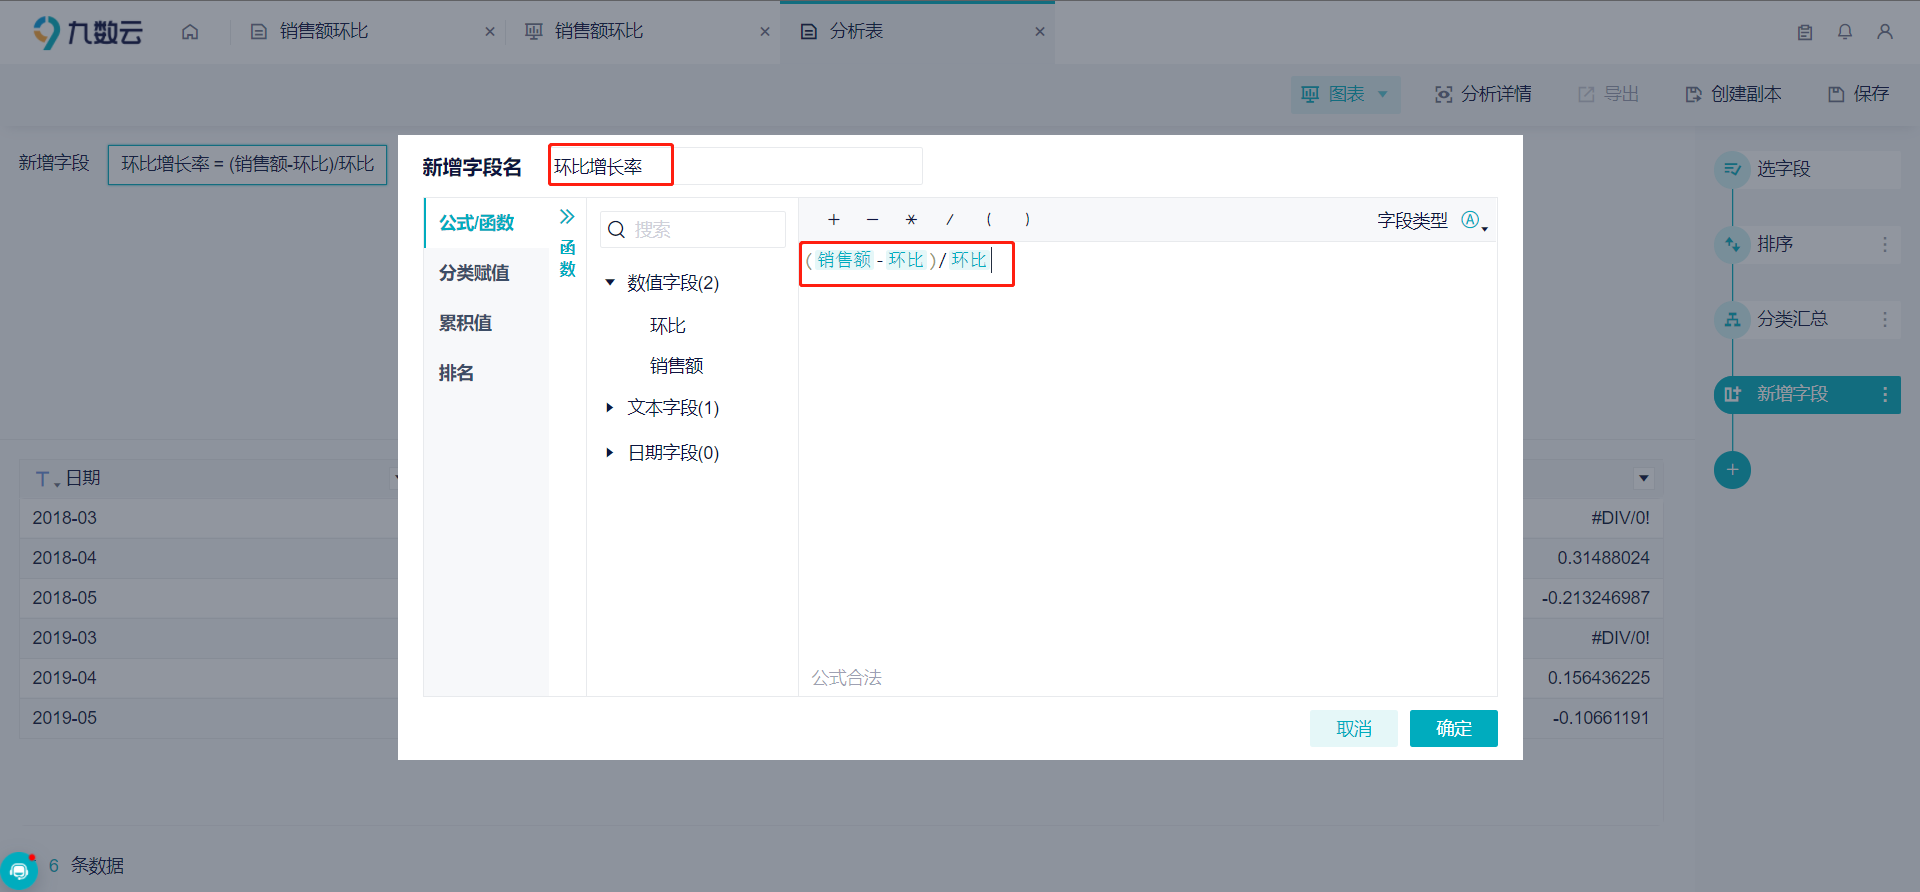The height and width of the screenshot is (892, 1920).
Task: Add a new step with the plus circle
Action: (1732, 470)
